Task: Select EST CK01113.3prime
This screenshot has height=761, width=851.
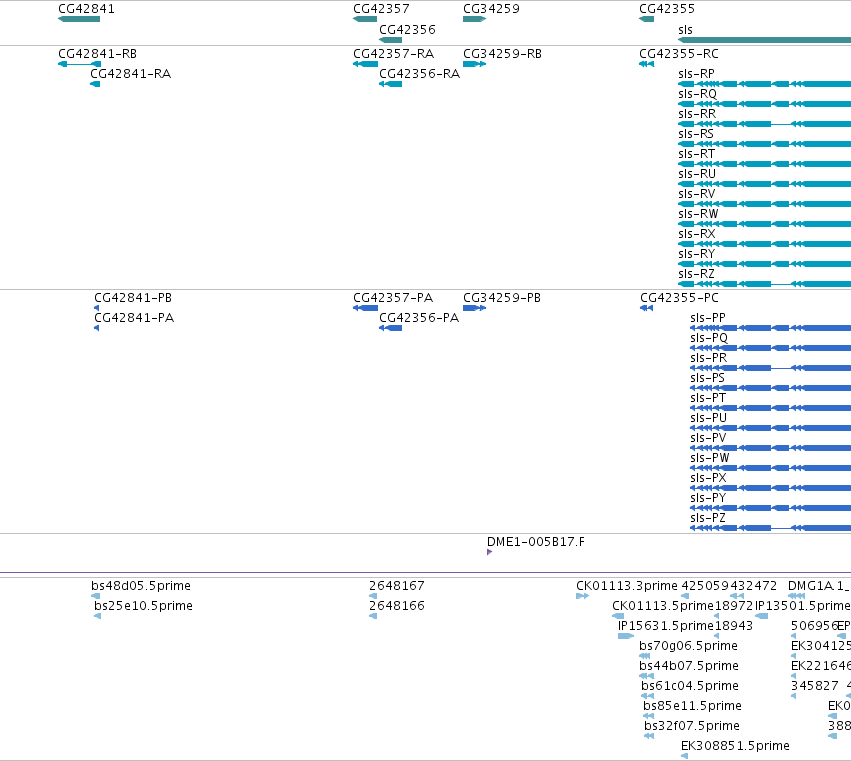Action: (x=582, y=596)
